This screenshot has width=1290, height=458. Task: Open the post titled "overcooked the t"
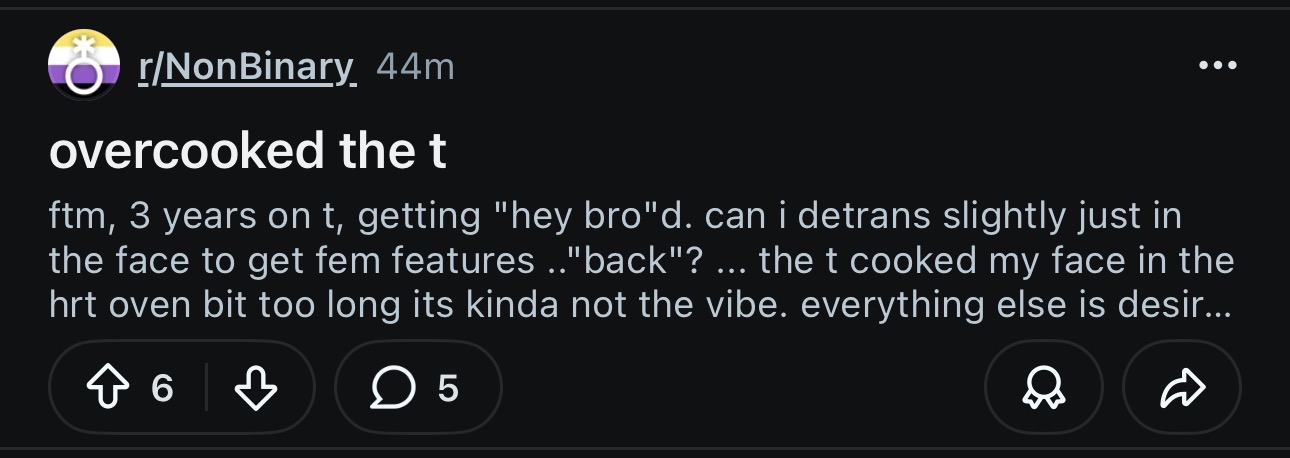pos(247,151)
